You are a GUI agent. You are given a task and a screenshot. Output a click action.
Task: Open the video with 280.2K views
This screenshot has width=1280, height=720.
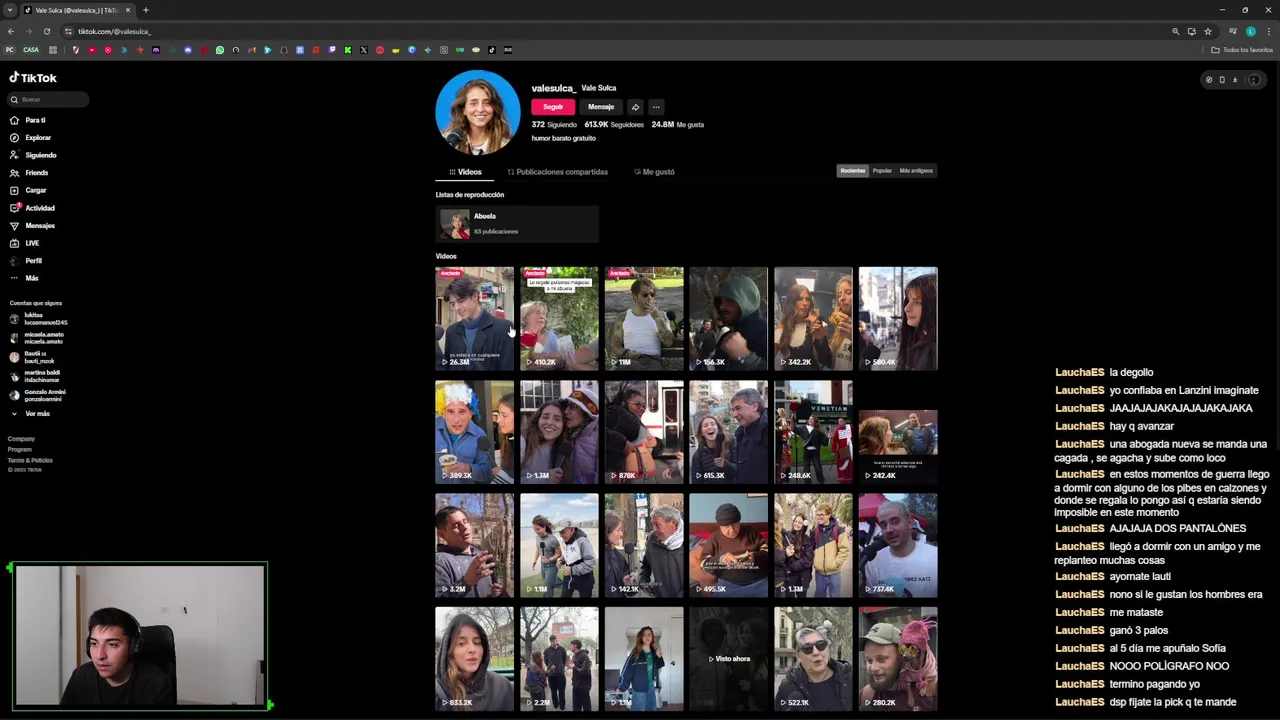[898, 659]
